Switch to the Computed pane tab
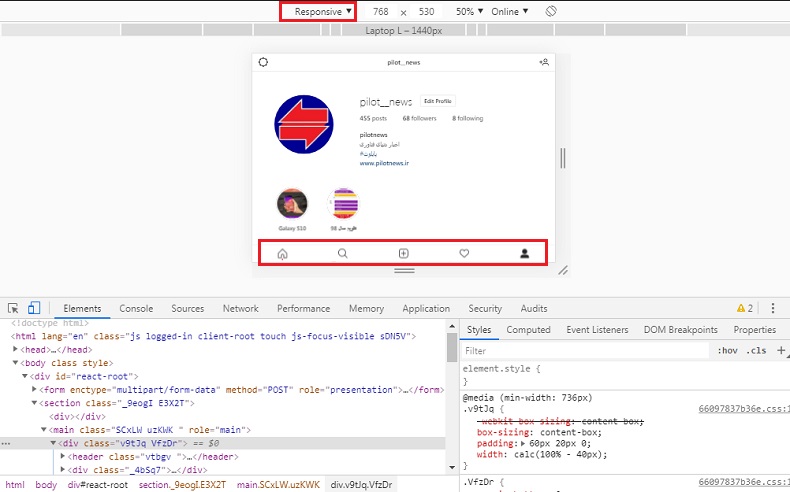Screen dimensions: 790x492 click(528, 330)
